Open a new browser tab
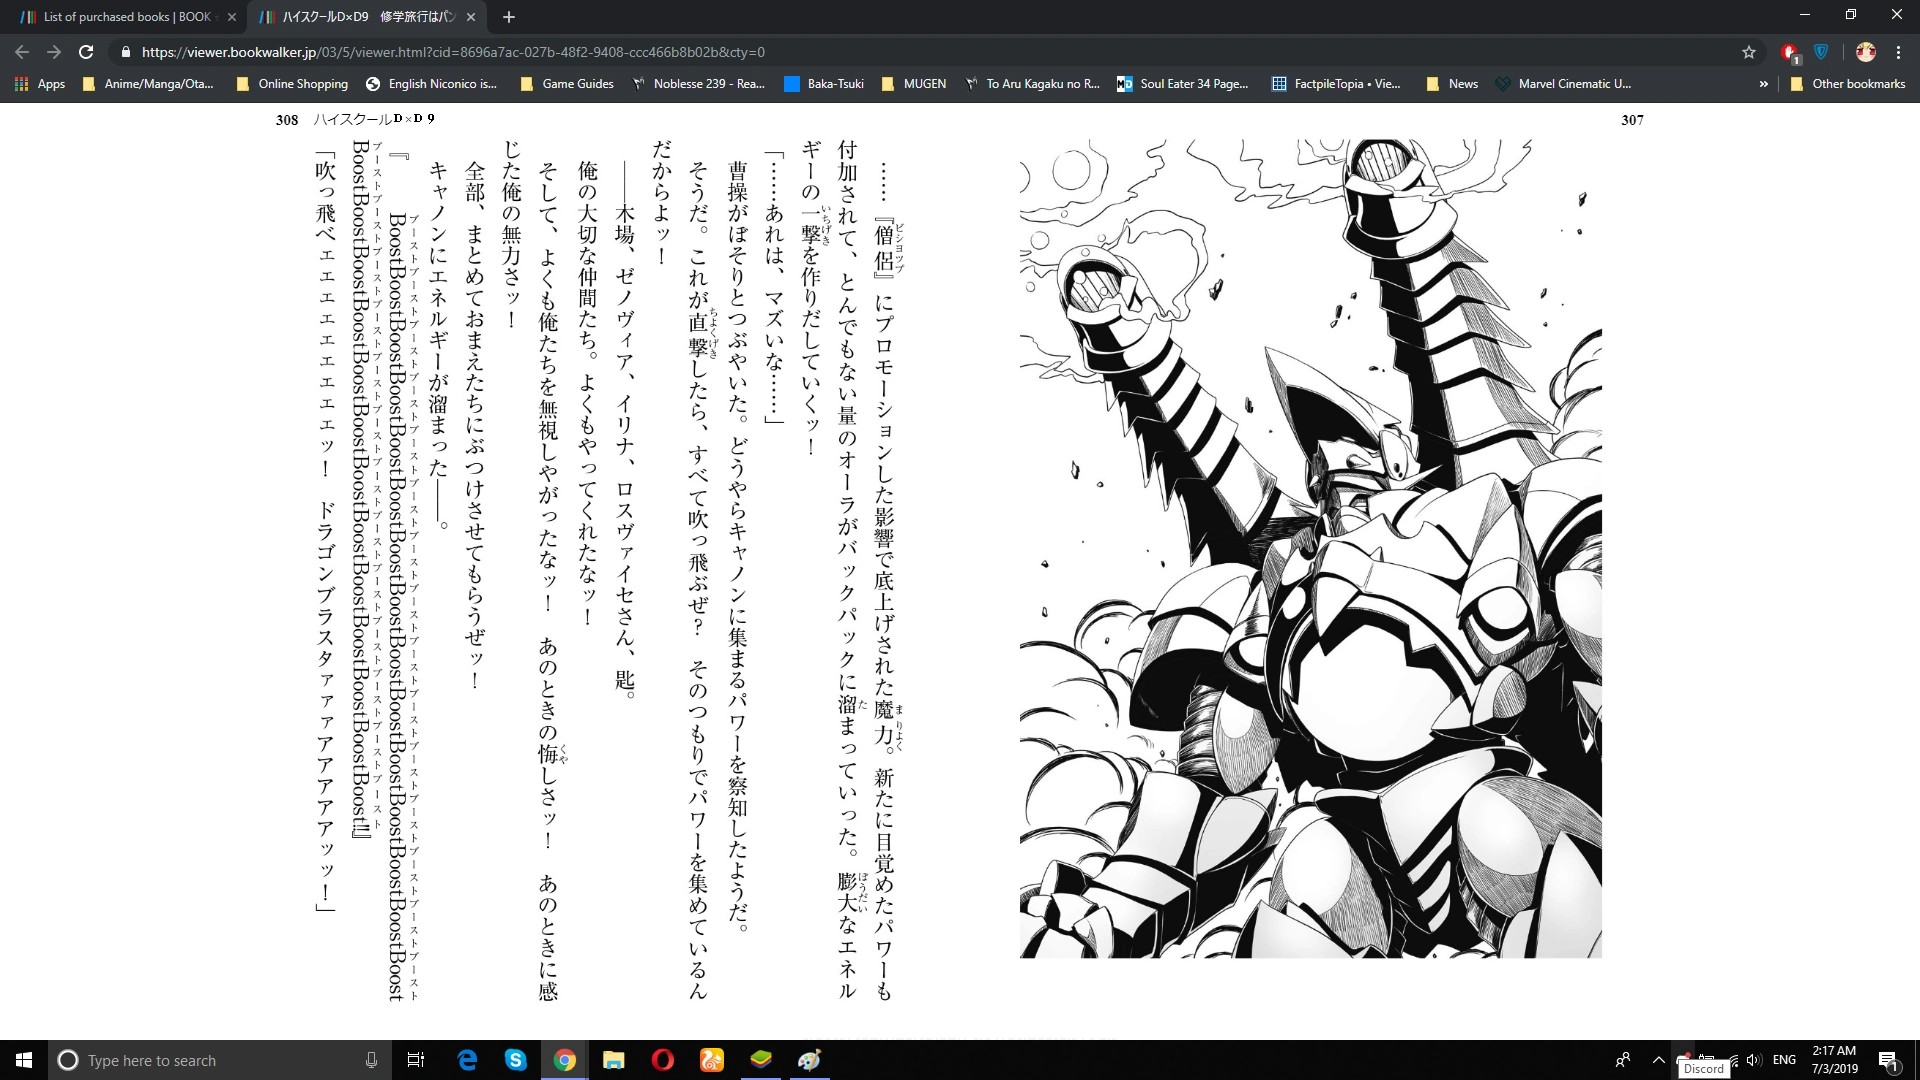The image size is (1920, 1080). [x=509, y=17]
